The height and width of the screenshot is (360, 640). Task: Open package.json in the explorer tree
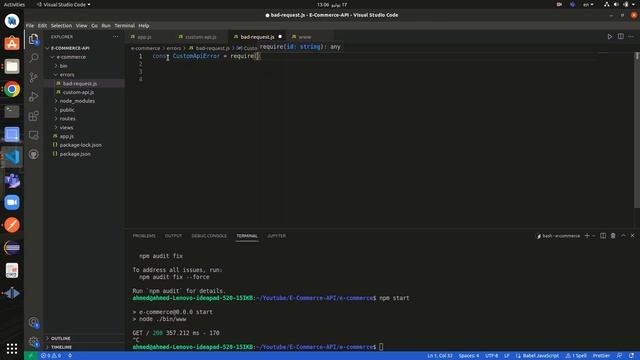[75, 154]
